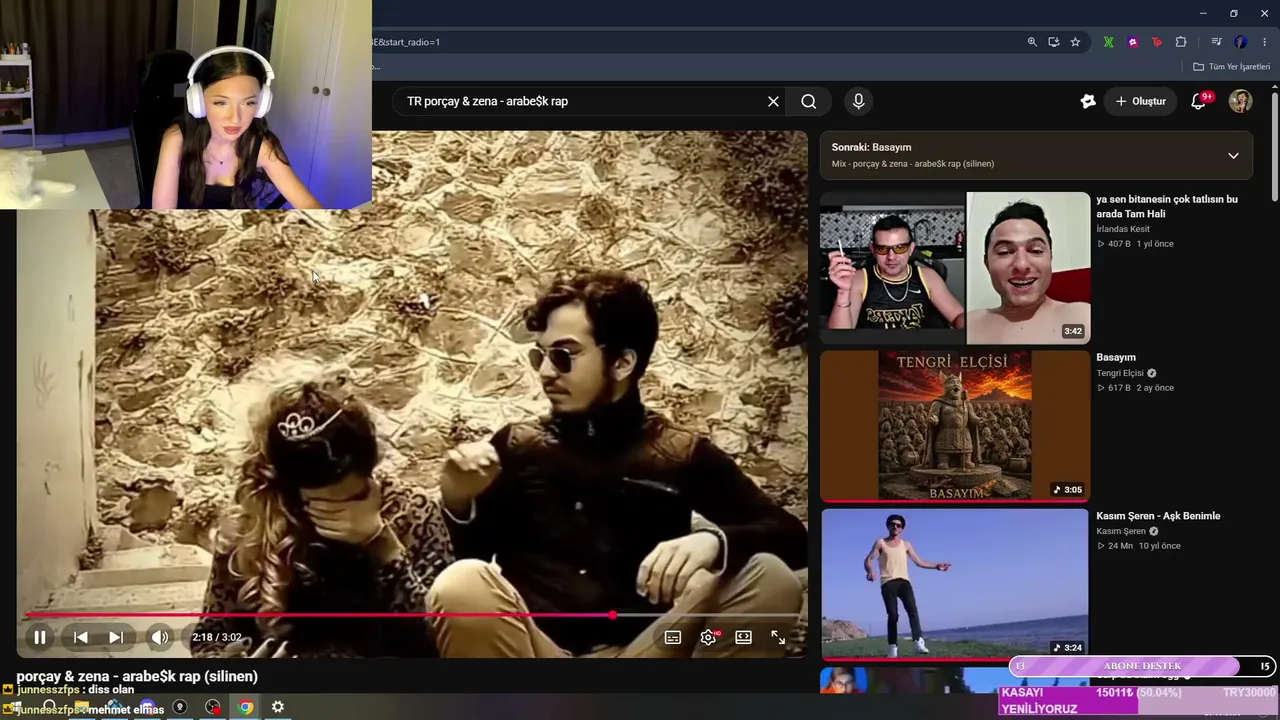Open the Basayım video thumbnail
Screen dimensions: 1280x720
[x=955, y=426]
